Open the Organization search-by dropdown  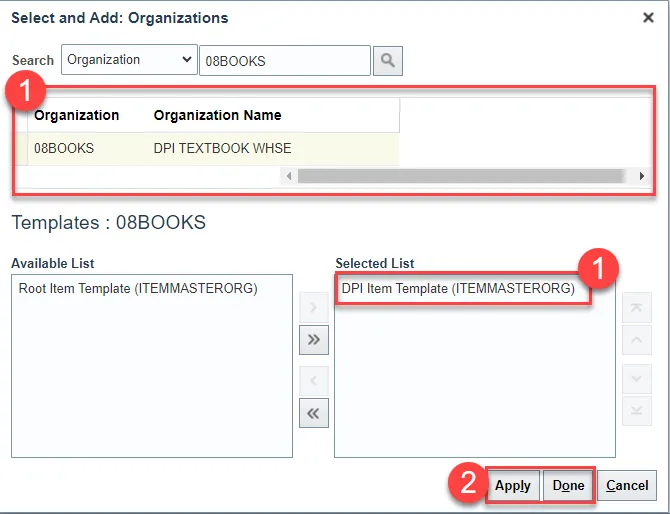tap(129, 59)
